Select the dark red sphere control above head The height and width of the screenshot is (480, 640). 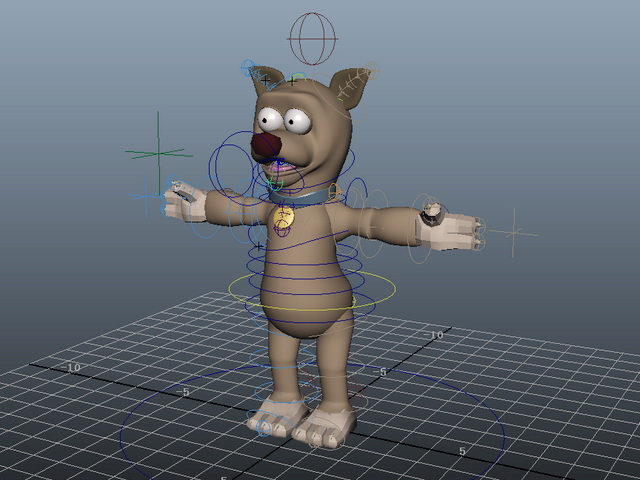tap(312, 39)
